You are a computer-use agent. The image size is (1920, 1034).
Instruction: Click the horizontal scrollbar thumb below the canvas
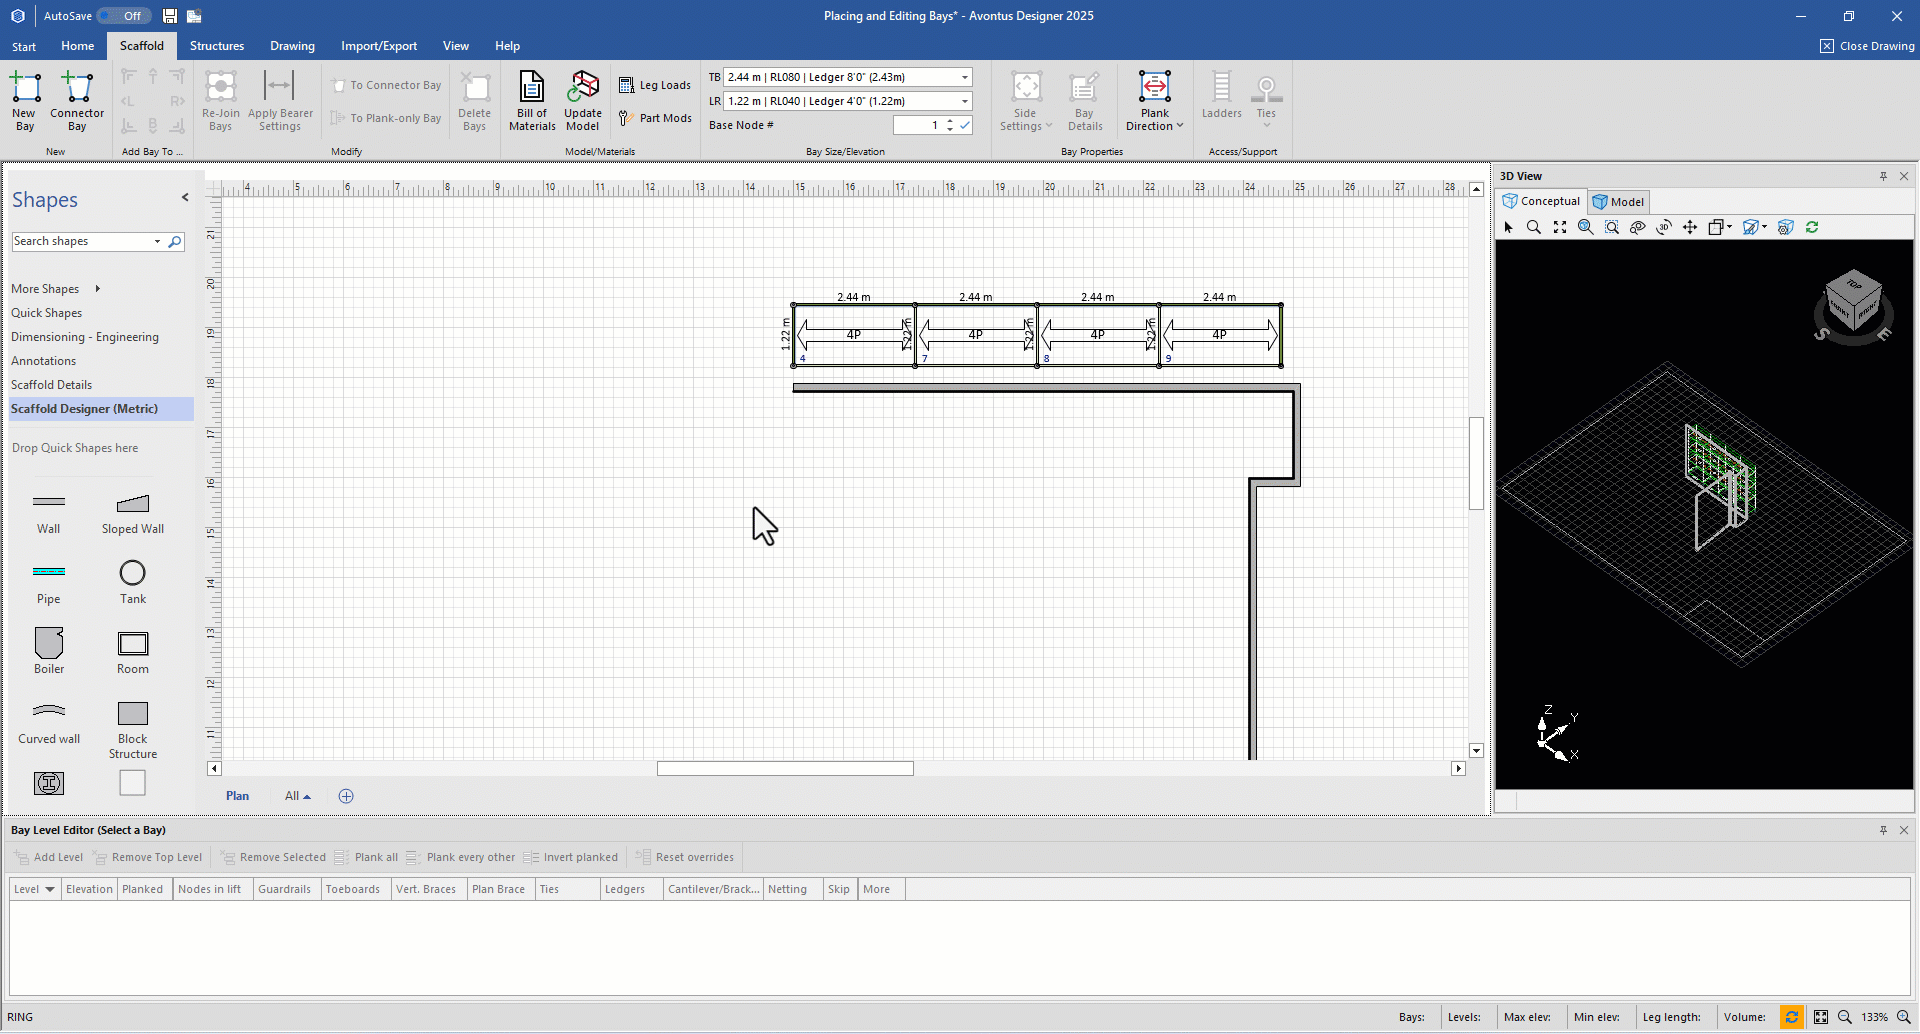tap(785, 769)
